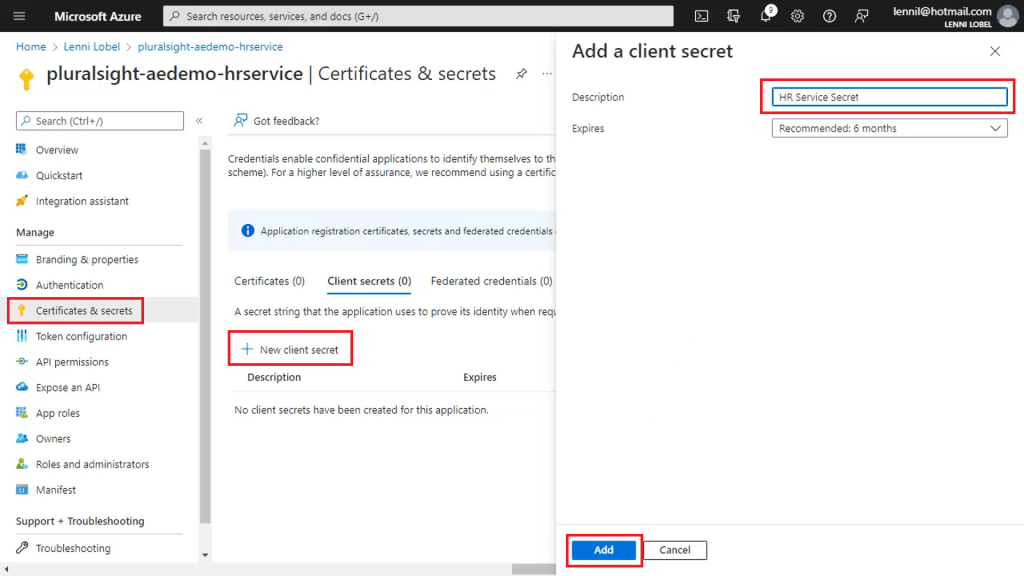
Task: Open the notifications bell icon
Action: [x=766, y=15]
